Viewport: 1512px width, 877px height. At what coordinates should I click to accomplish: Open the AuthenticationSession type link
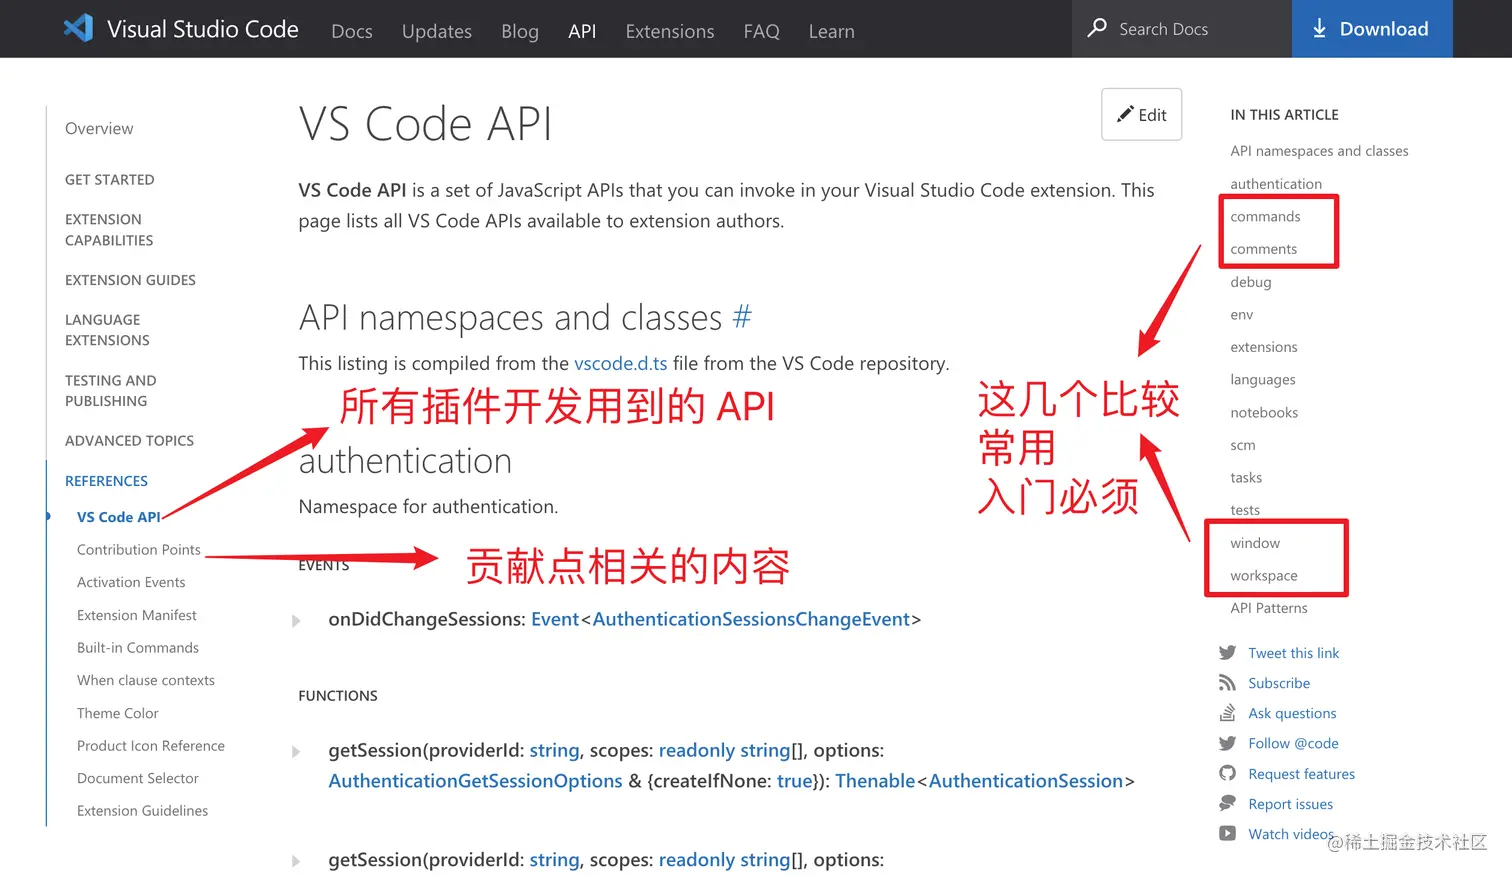point(1026,781)
